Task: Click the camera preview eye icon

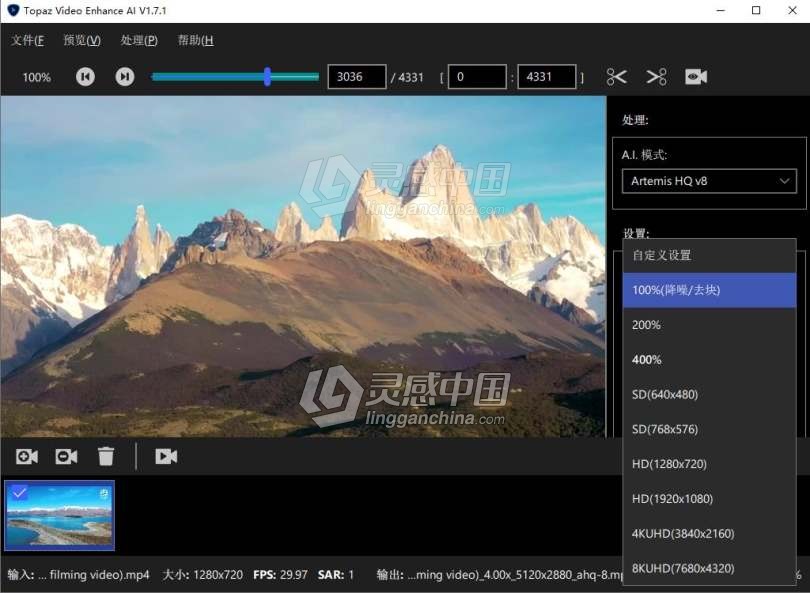Action: coord(696,77)
